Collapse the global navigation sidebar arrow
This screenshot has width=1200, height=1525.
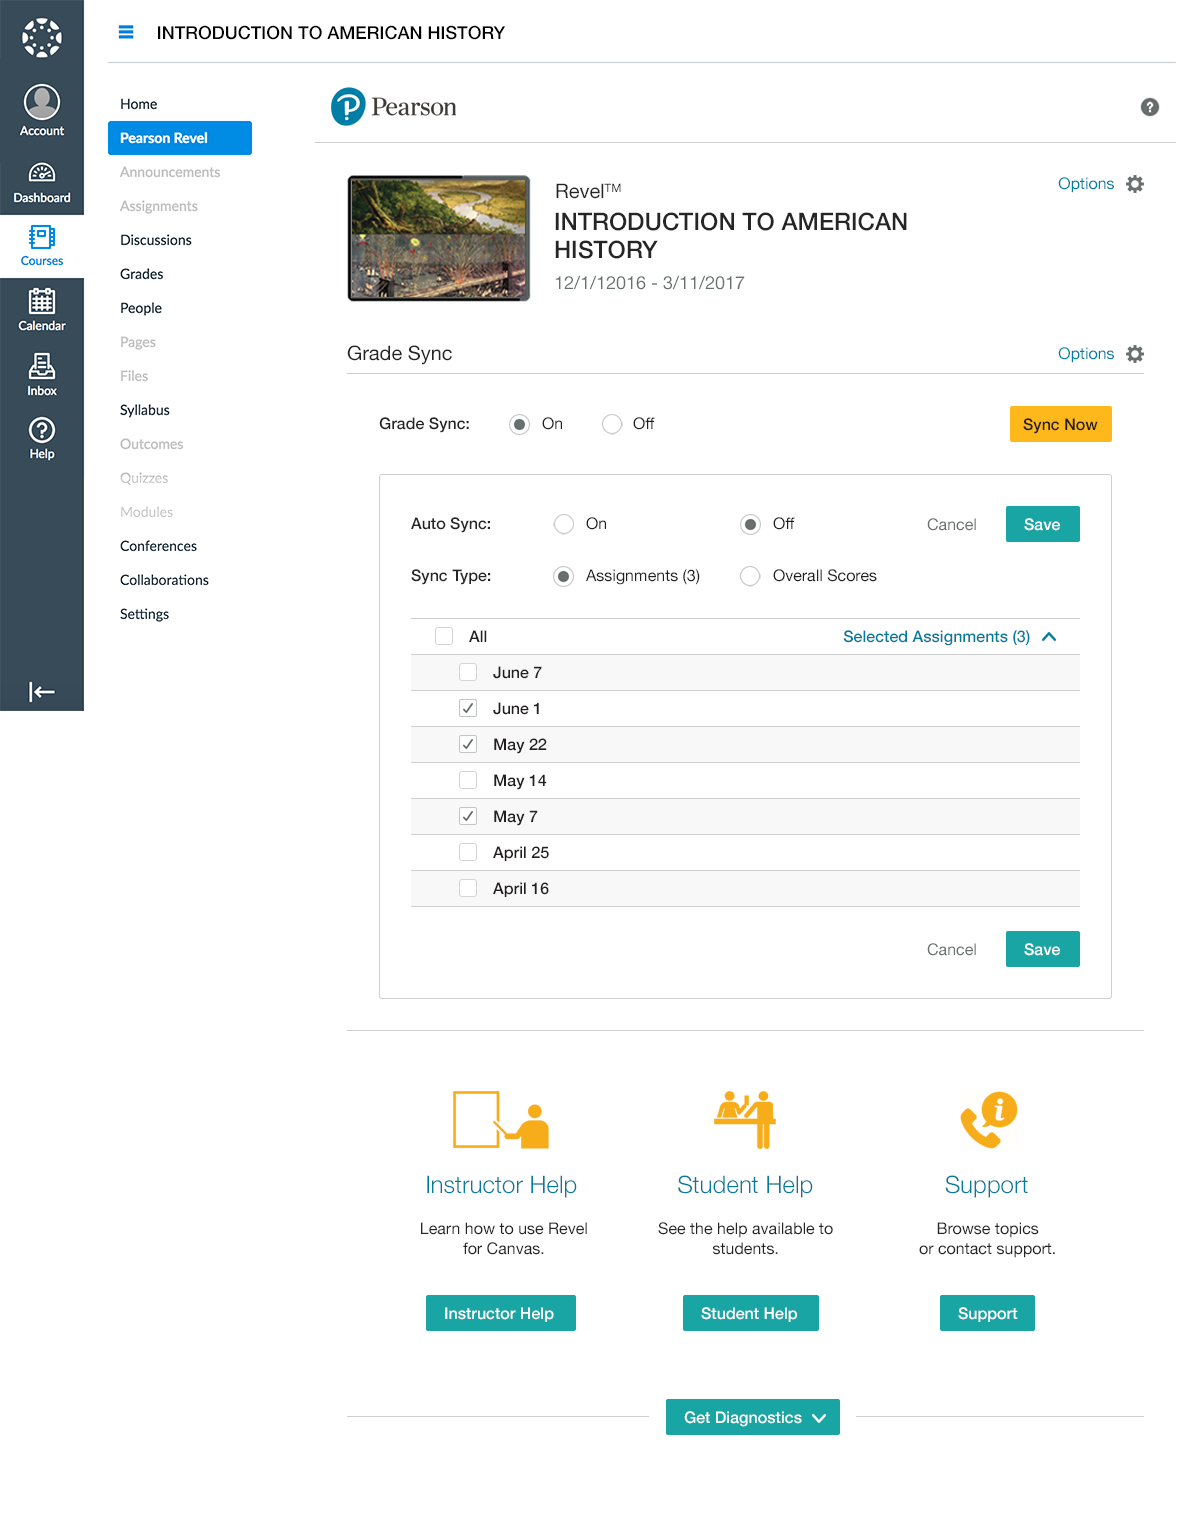tap(42, 692)
